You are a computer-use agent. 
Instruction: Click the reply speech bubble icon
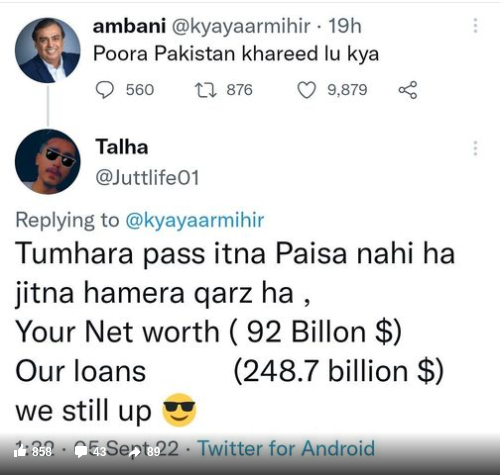105,90
